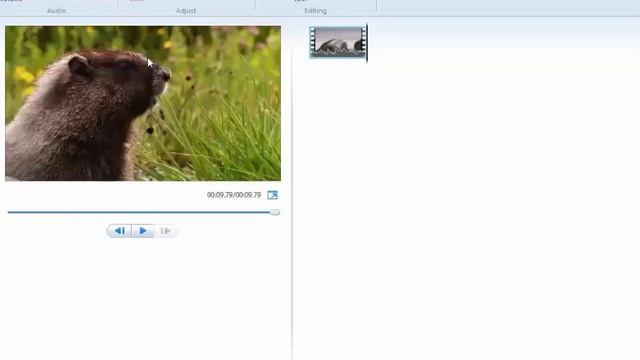This screenshot has height=360, width=640.
Task: Open full-screen preview icon
Action: pyautogui.click(x=272, y=195)
